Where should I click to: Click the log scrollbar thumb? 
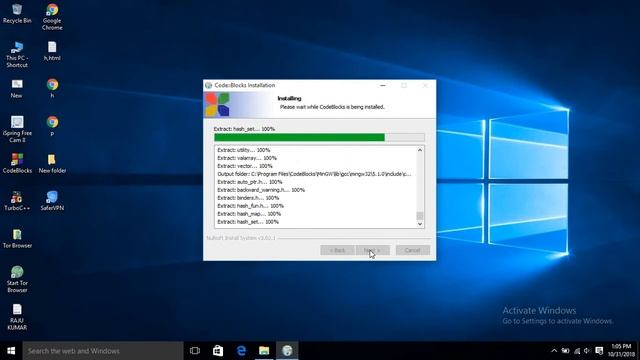[420, 216]
